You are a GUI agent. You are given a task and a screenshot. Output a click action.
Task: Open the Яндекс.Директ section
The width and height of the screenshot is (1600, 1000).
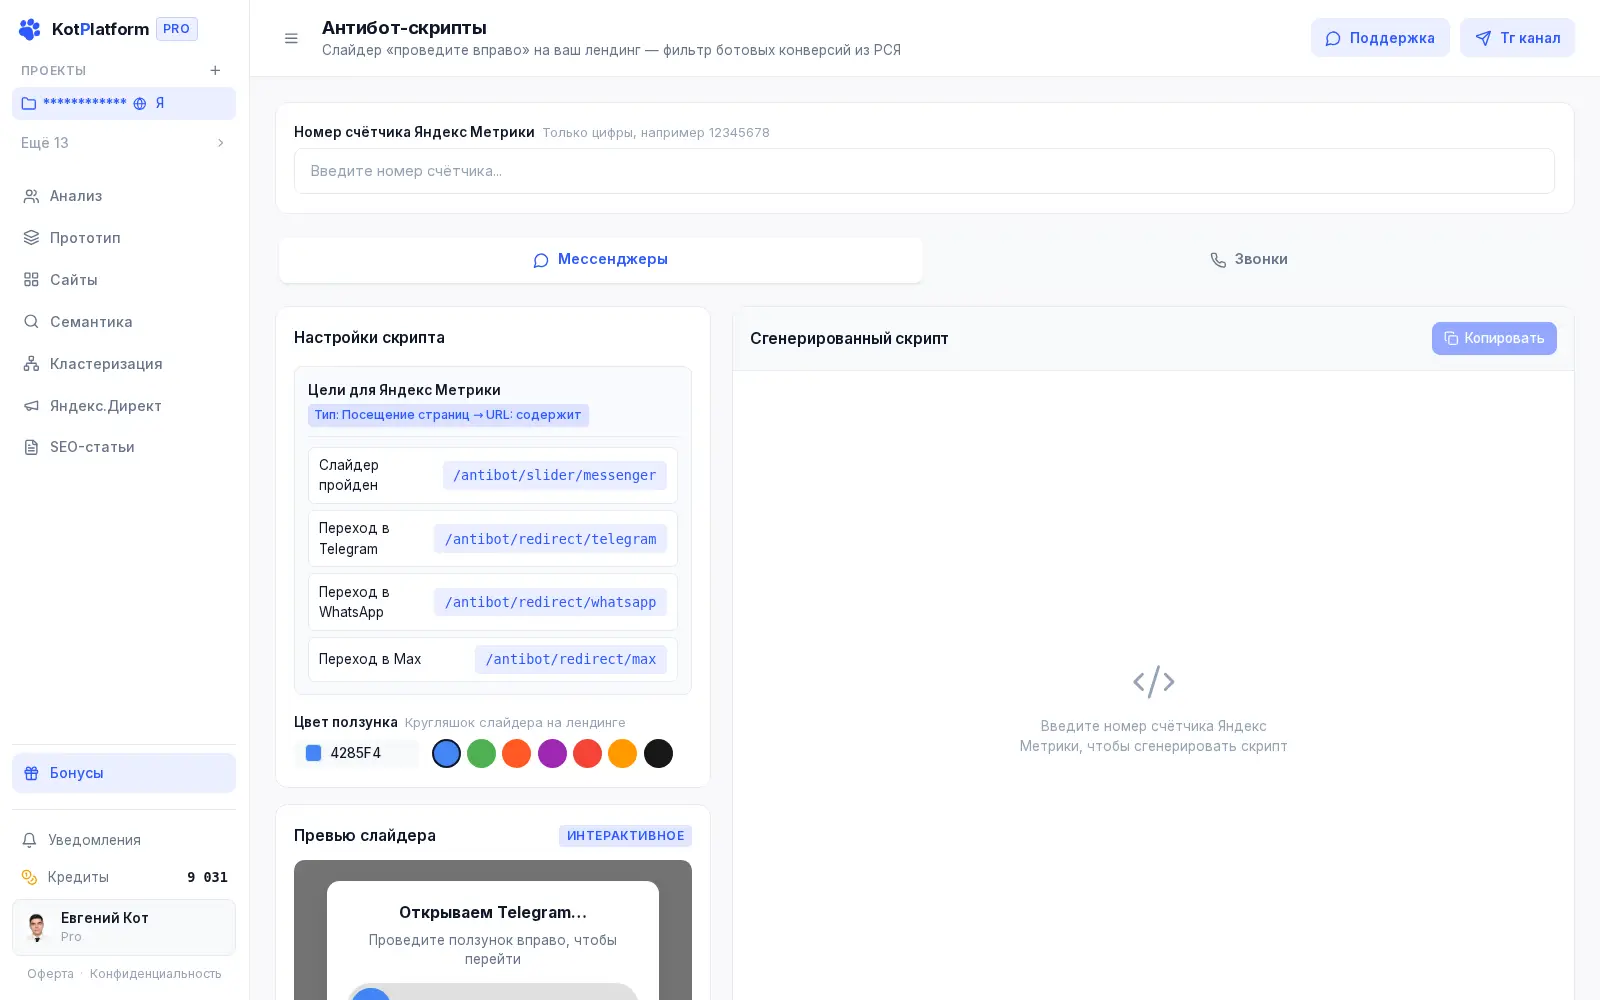(124, 406)
